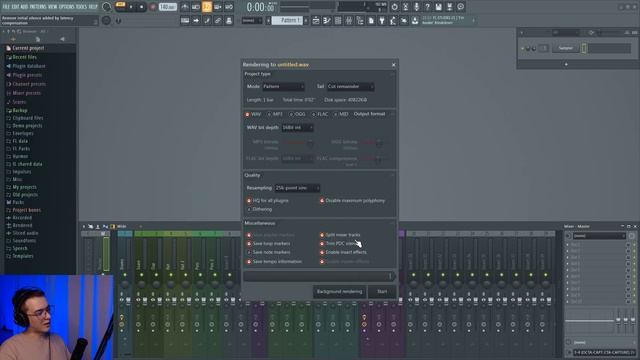
Task: Click the help question mark icon
Action: click(427, 7)
